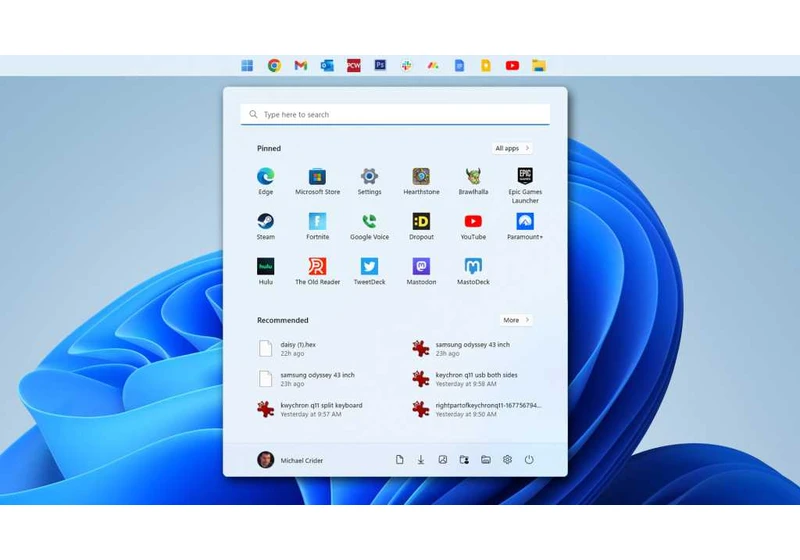Open File Explorer from the taskbar
Viewport: 800px width, 560px height.
(x=539, y=65)
